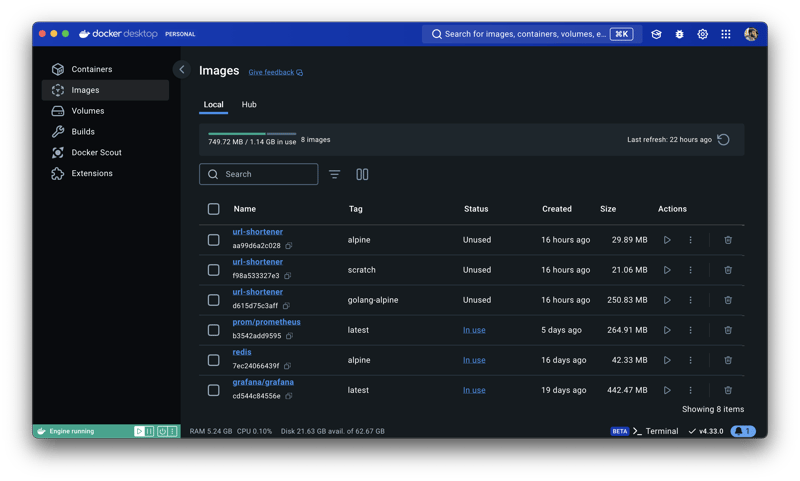Open the prom/prometheus image link
800x481 pixels.
tap(266, 322)
